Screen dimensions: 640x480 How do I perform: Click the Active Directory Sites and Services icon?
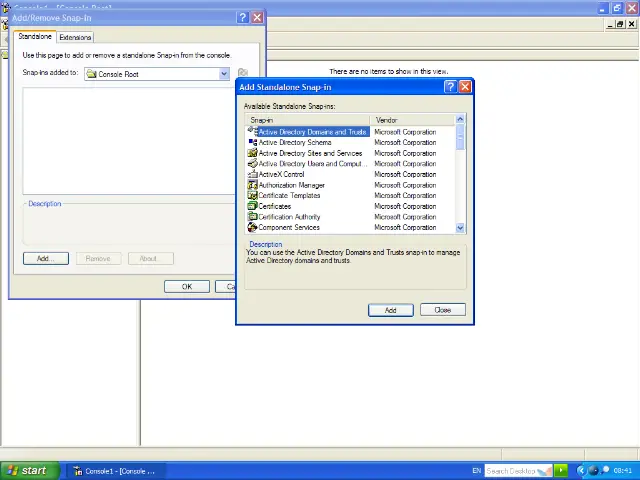(x=252, y=153)
